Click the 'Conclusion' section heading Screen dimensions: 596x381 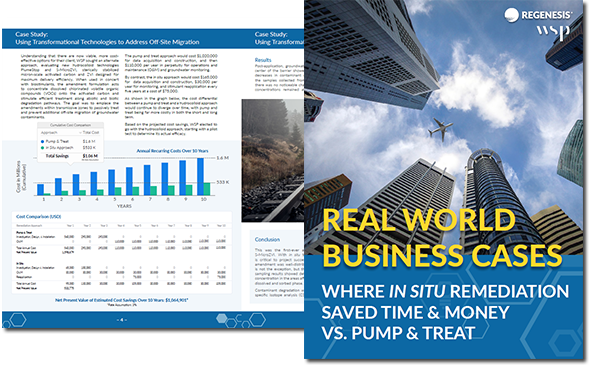[x=267, y=240]
